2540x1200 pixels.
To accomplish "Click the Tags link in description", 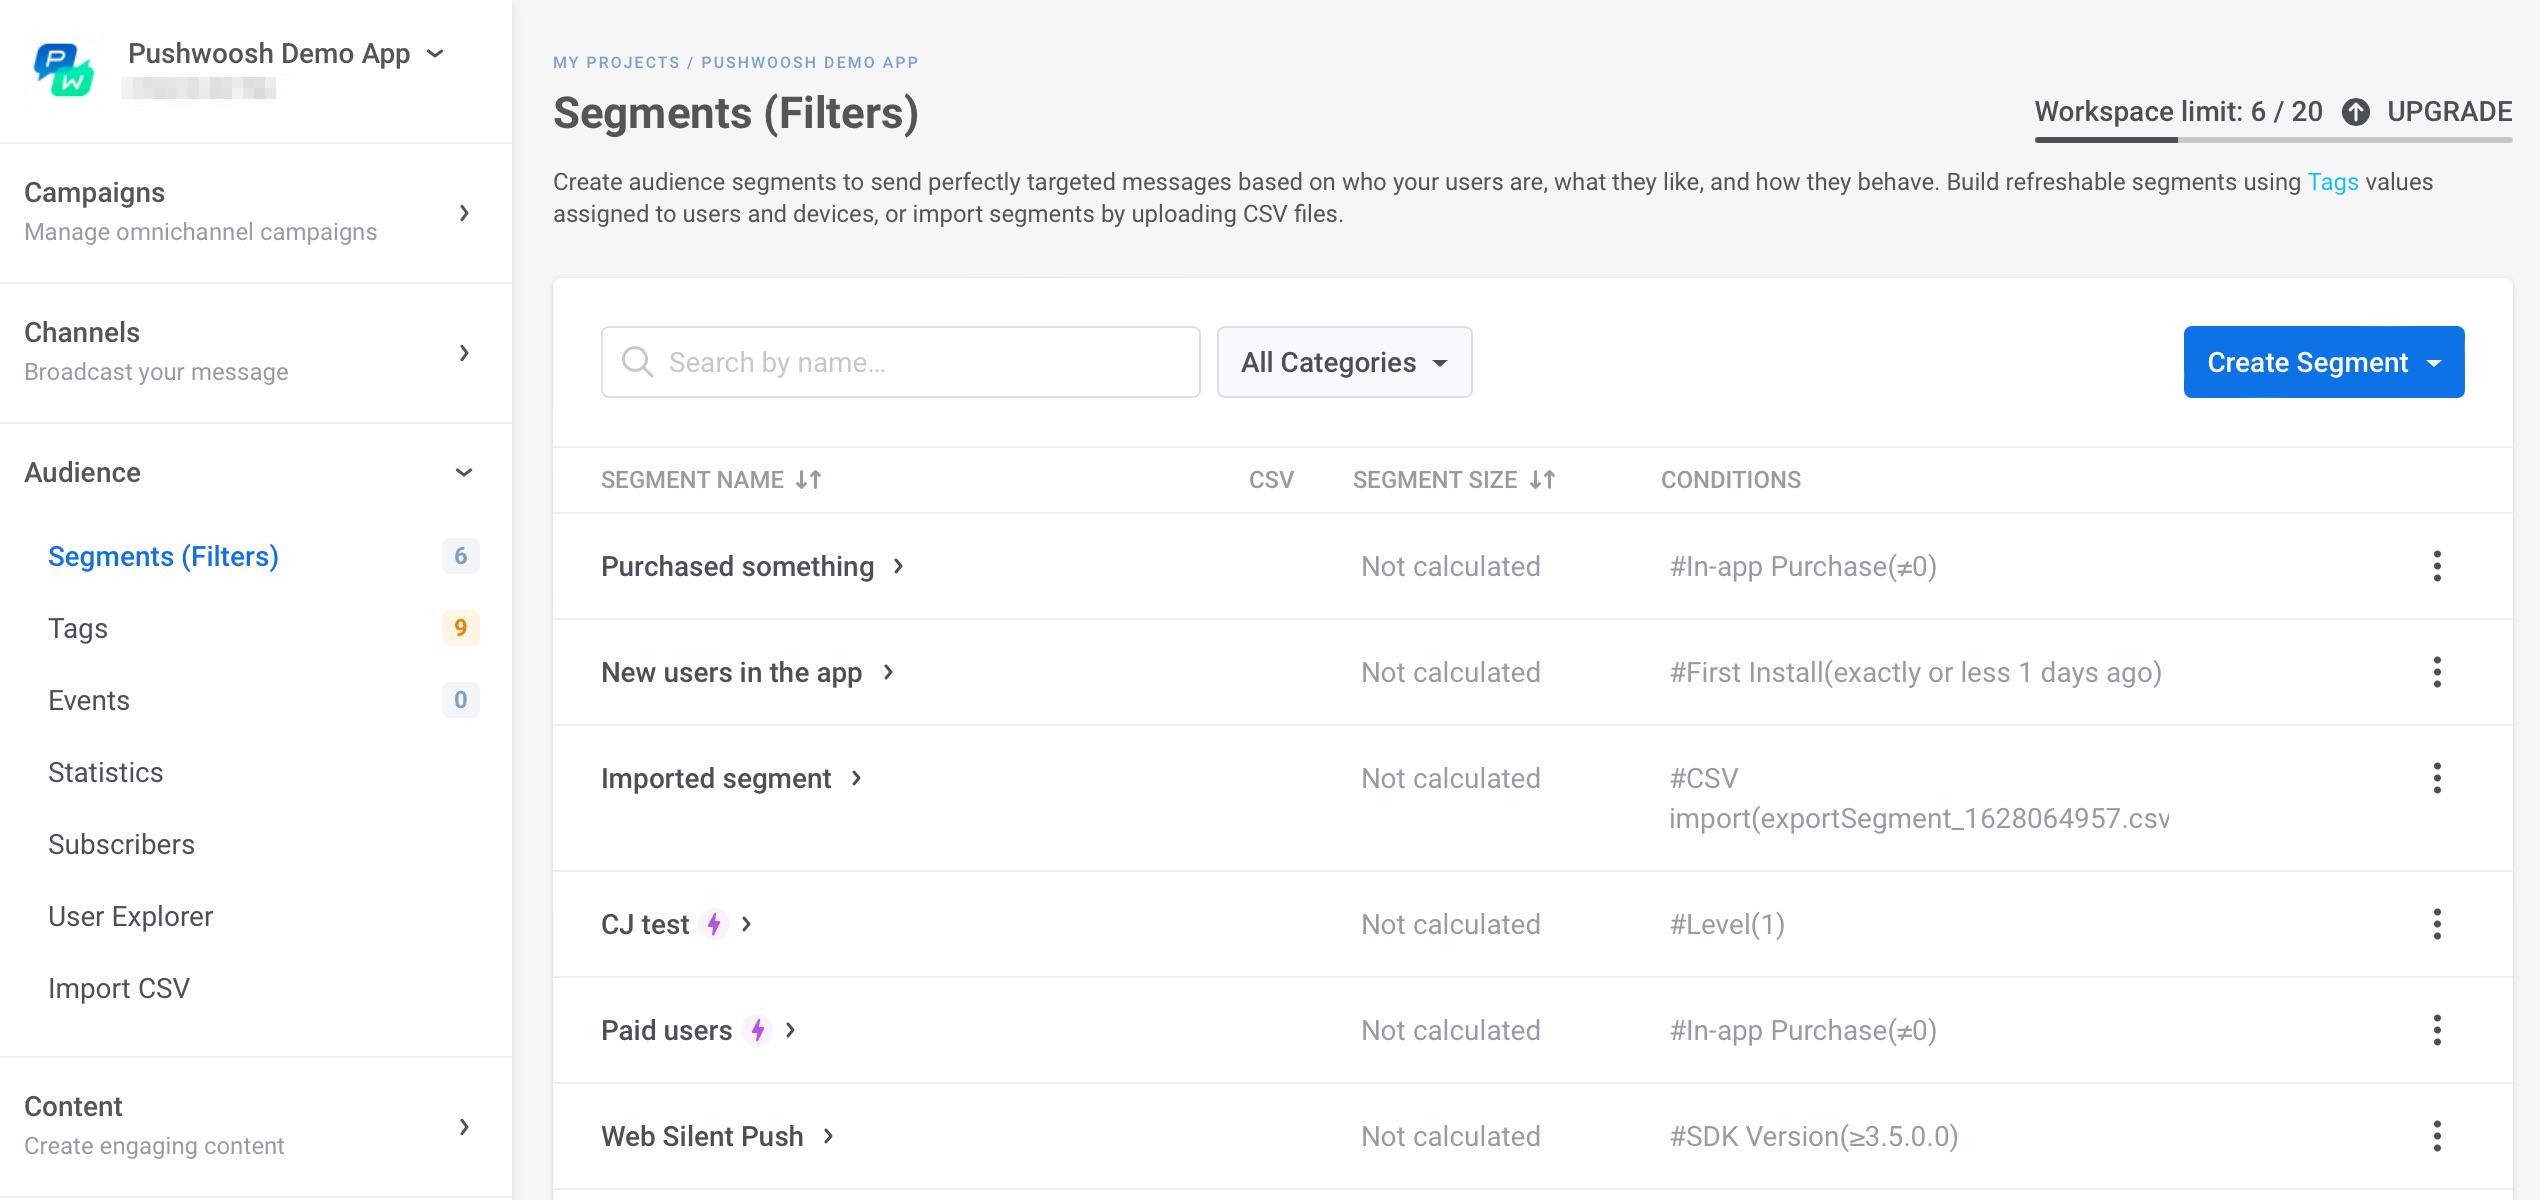I will point(2332,182).
